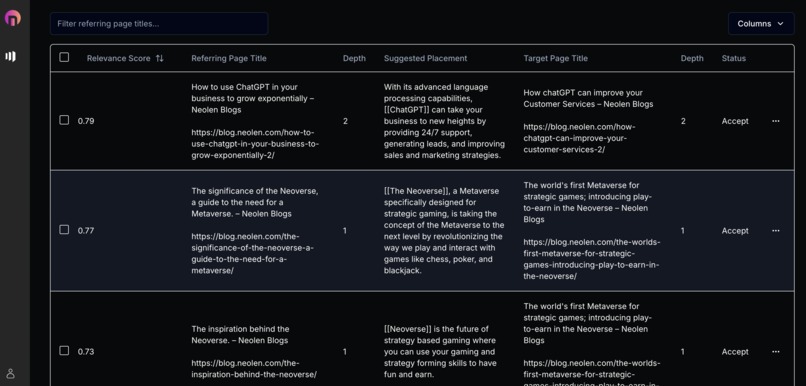The height and width of the screenshot is (386, 806).
Task: Click the [[Neoverse]] future of strategy placement text
Action: tap(440, 352)
